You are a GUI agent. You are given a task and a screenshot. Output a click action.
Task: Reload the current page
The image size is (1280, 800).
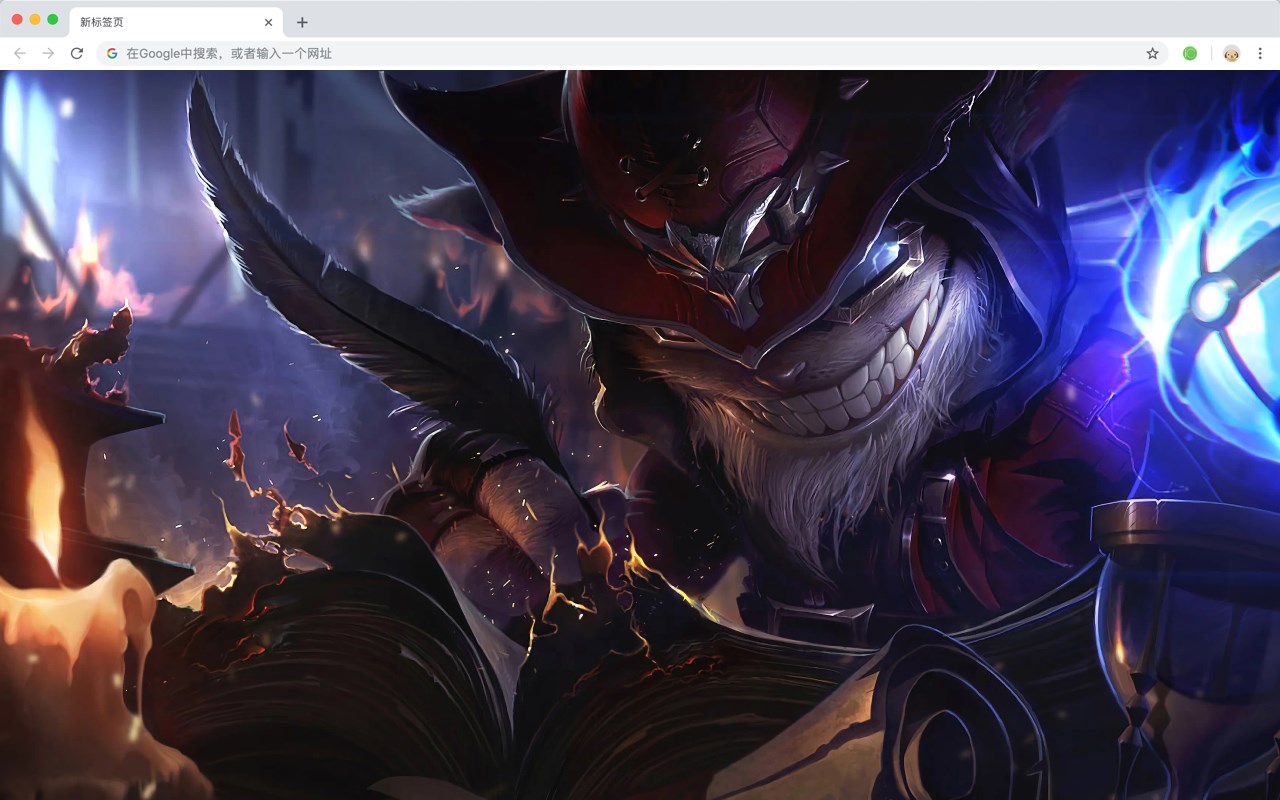pyautogui.click(x=77, y=53)
